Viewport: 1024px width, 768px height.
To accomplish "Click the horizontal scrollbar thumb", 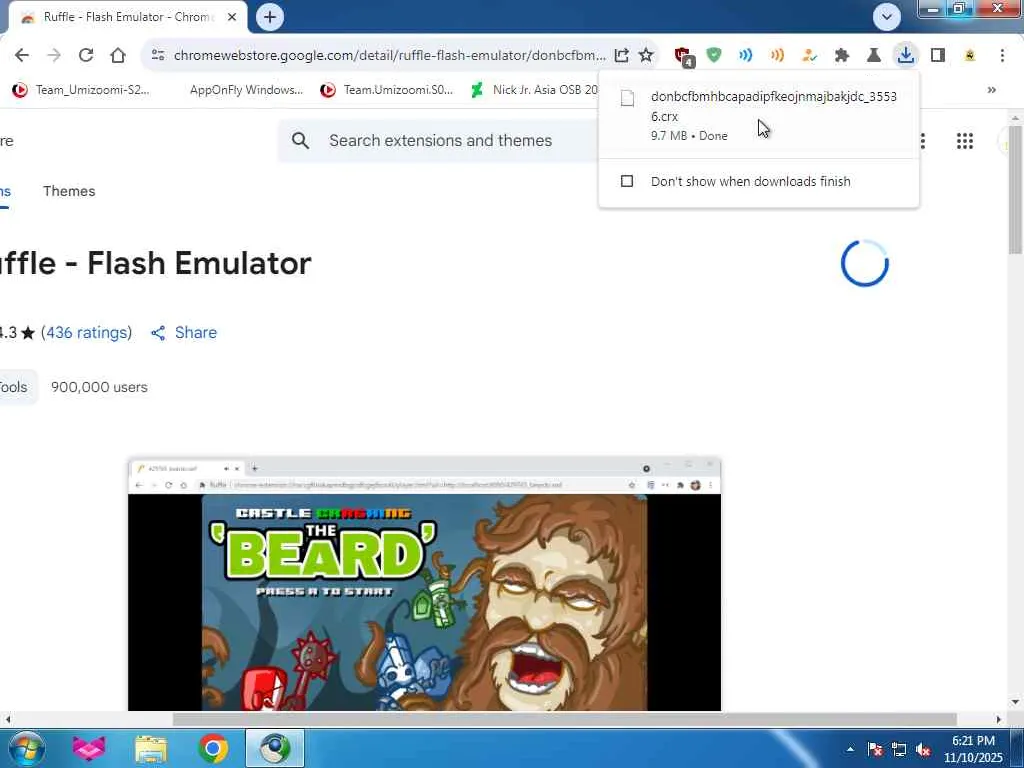I will point(565,719).
